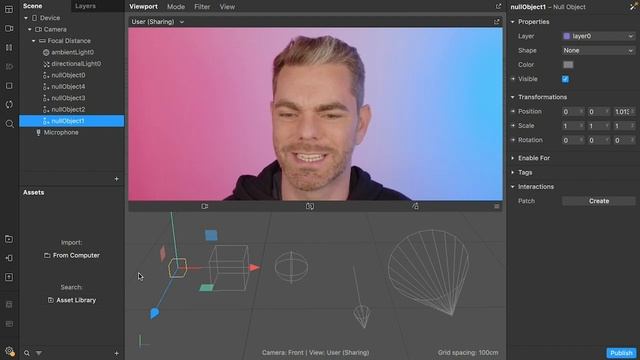This screenshot has height=360, width=640.
Task: Add a new asset with the Assets plus
Action: click(116, 353)
